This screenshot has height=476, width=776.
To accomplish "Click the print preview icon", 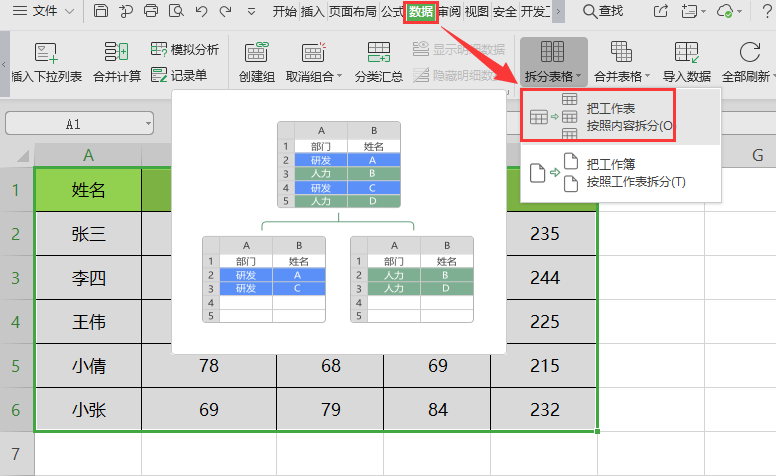I will (176, 11).
